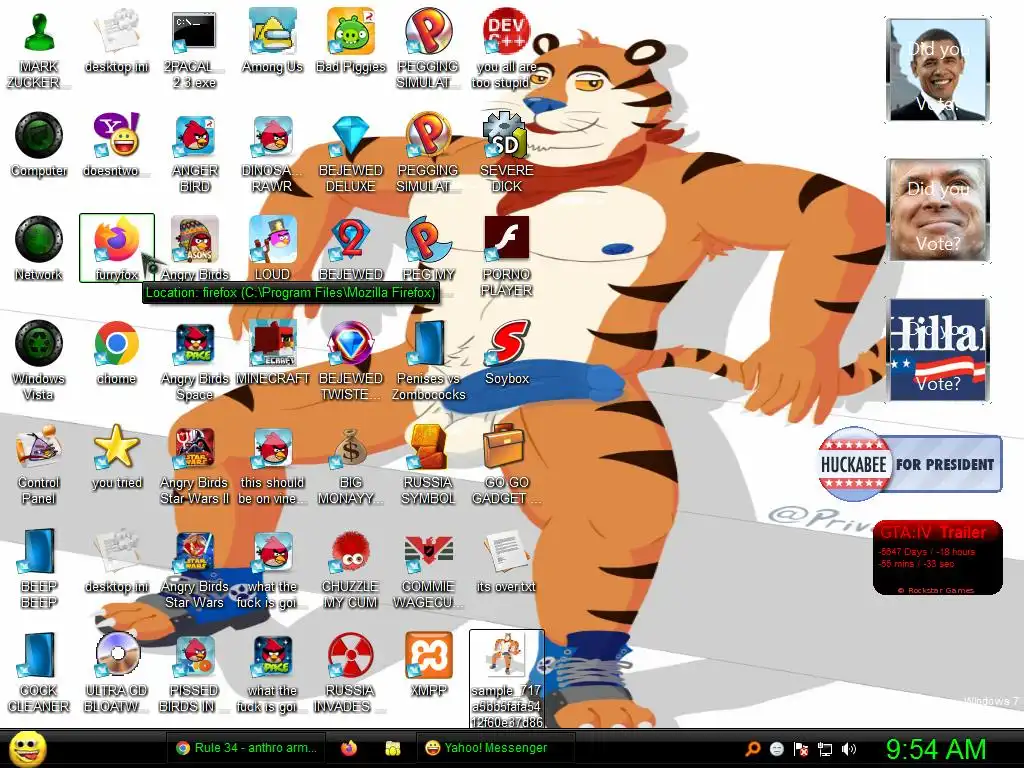Select 'this should be on vine' icon
Viewport: 1024px width, 768px height.
[x=272, y=447]
